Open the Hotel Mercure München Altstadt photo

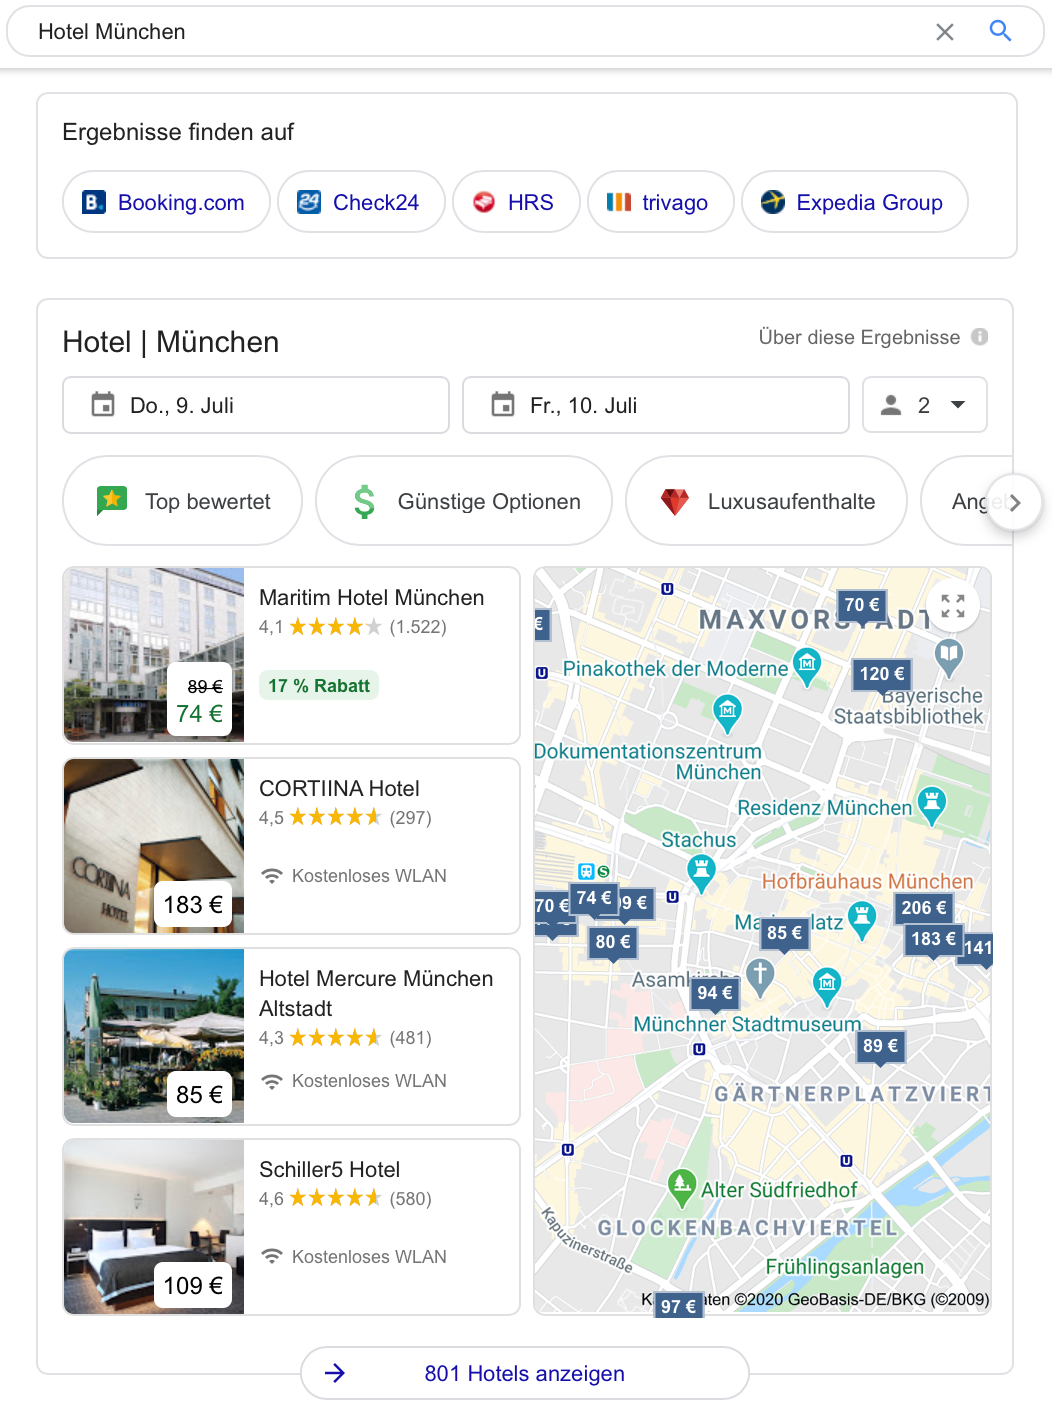coord(154,1036)
